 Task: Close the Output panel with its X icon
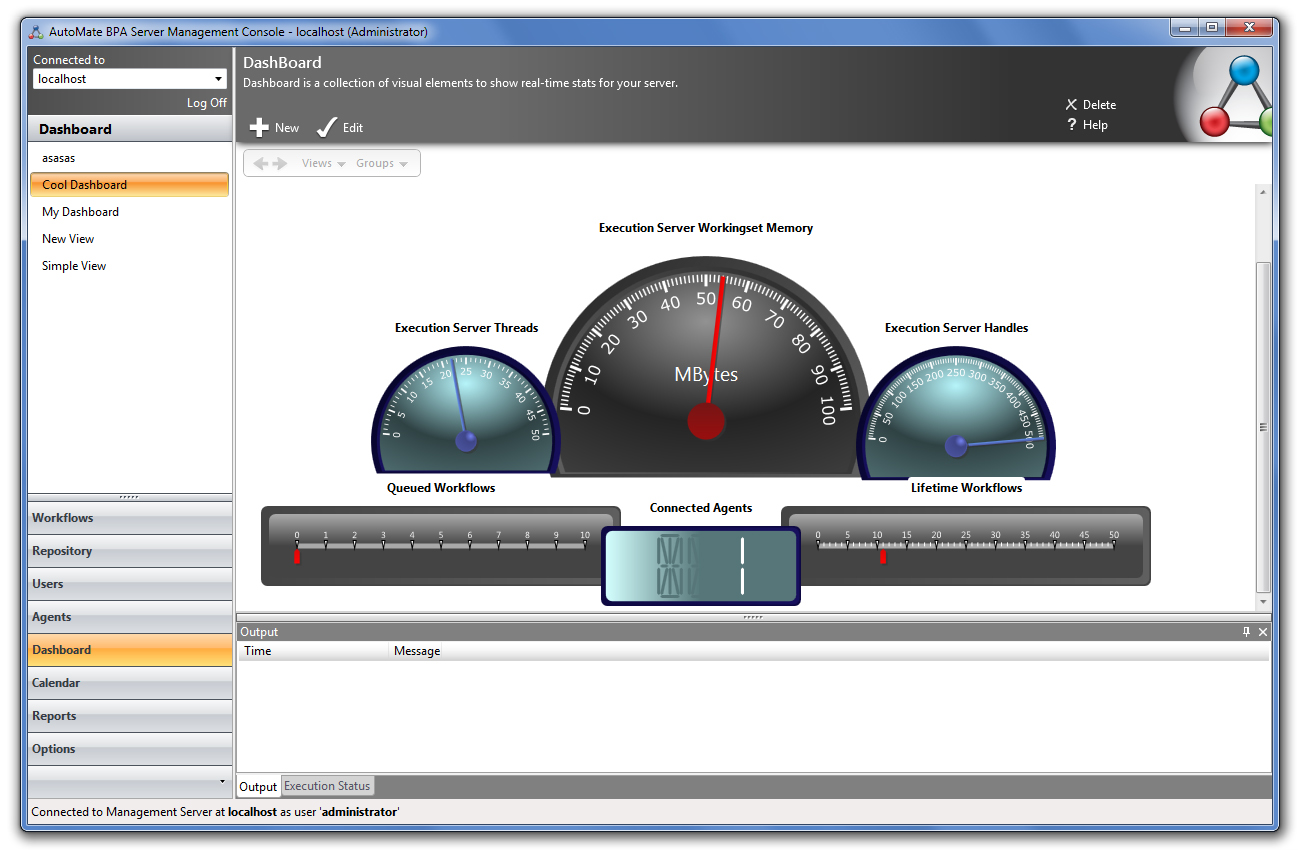(x=1262, y=631)
